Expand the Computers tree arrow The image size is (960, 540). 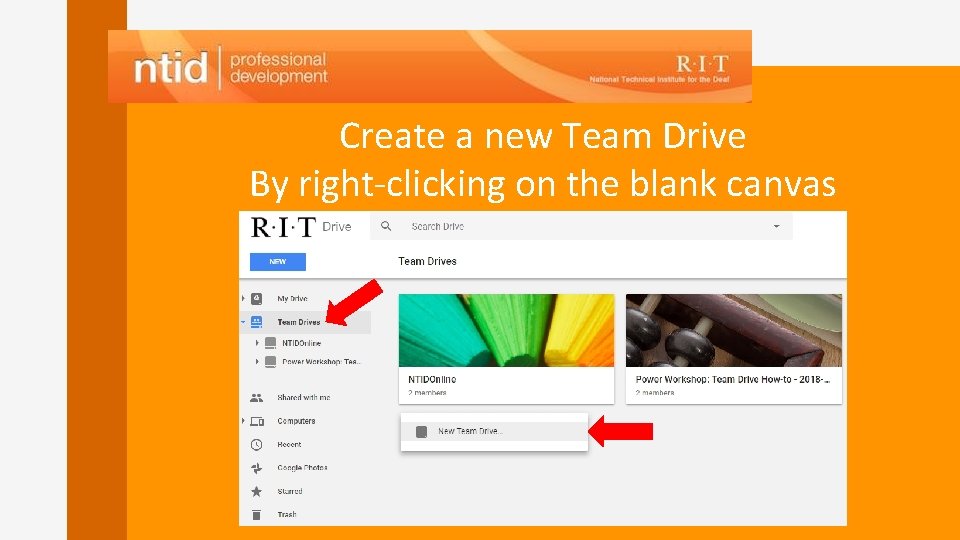click(x=243, y=421)
